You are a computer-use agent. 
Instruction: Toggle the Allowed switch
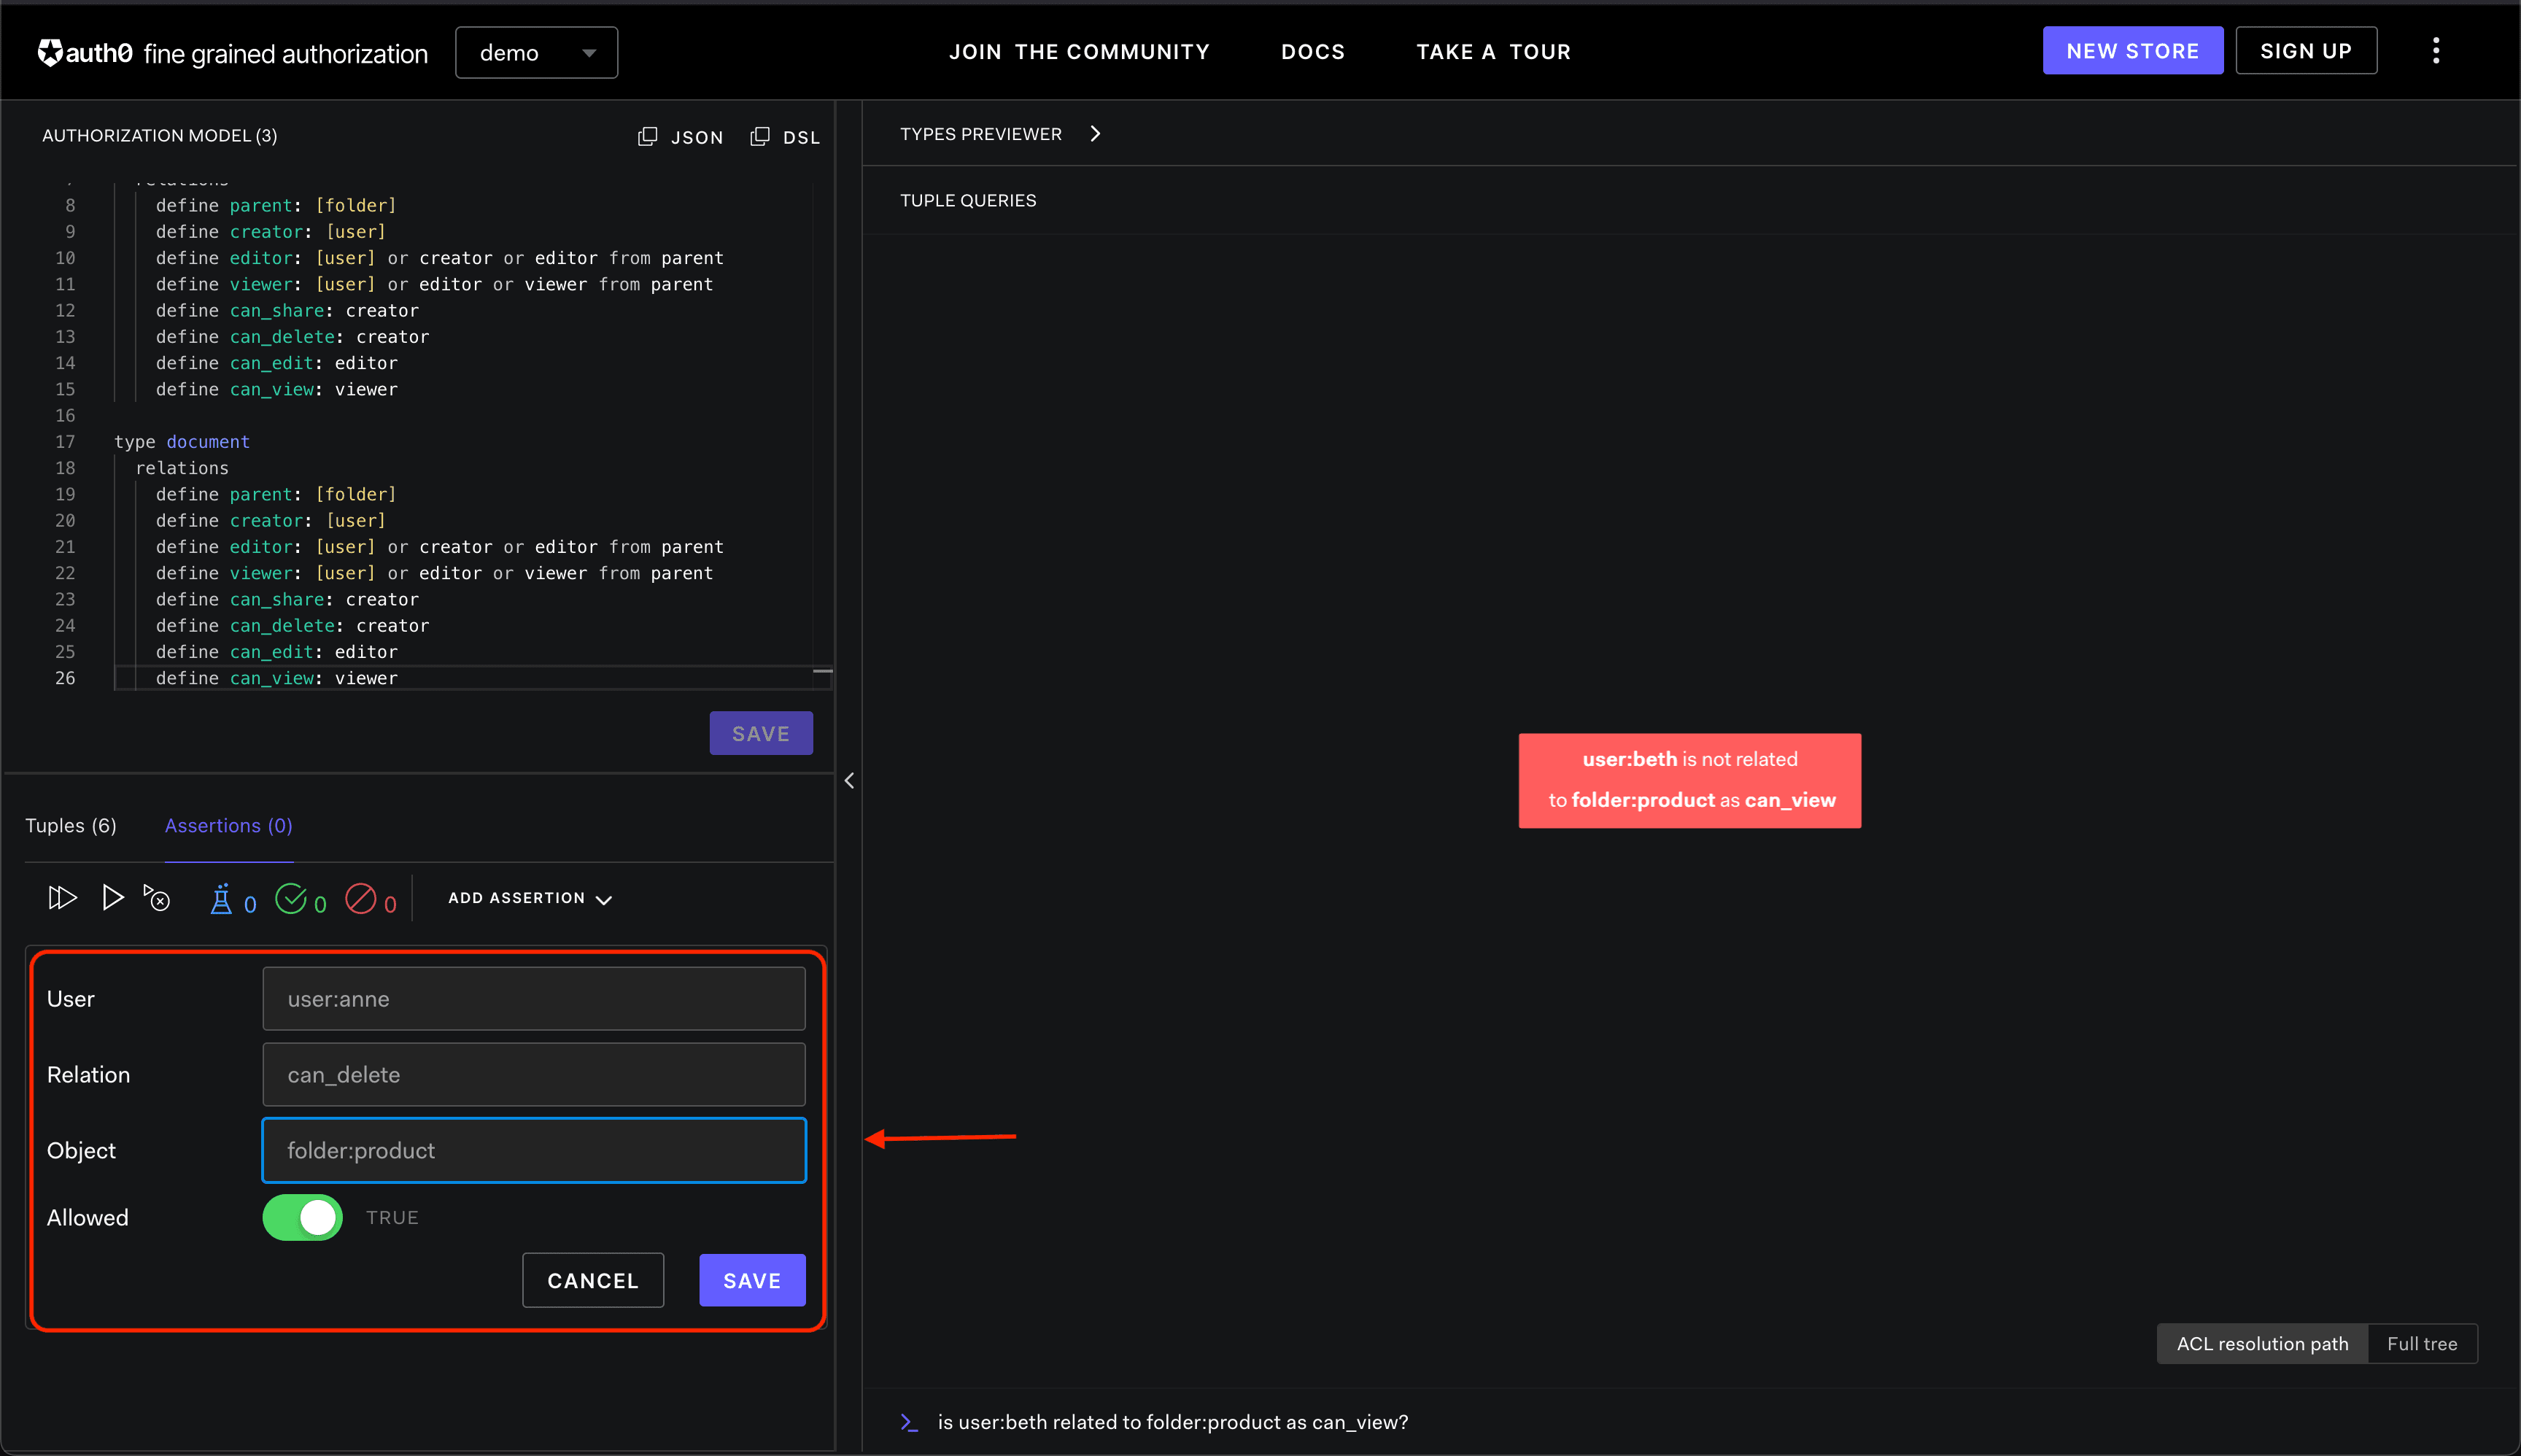303,1218
